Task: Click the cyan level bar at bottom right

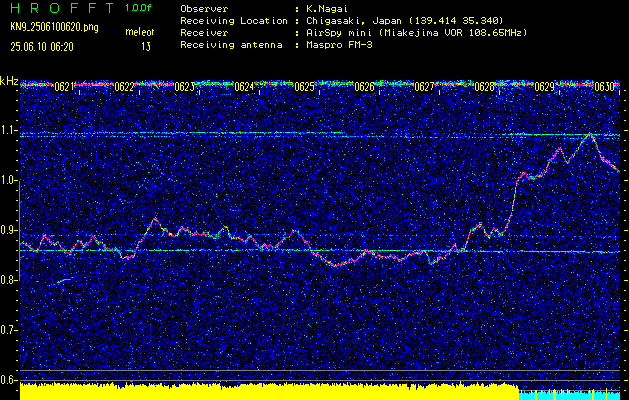Action: click(569, 394)
